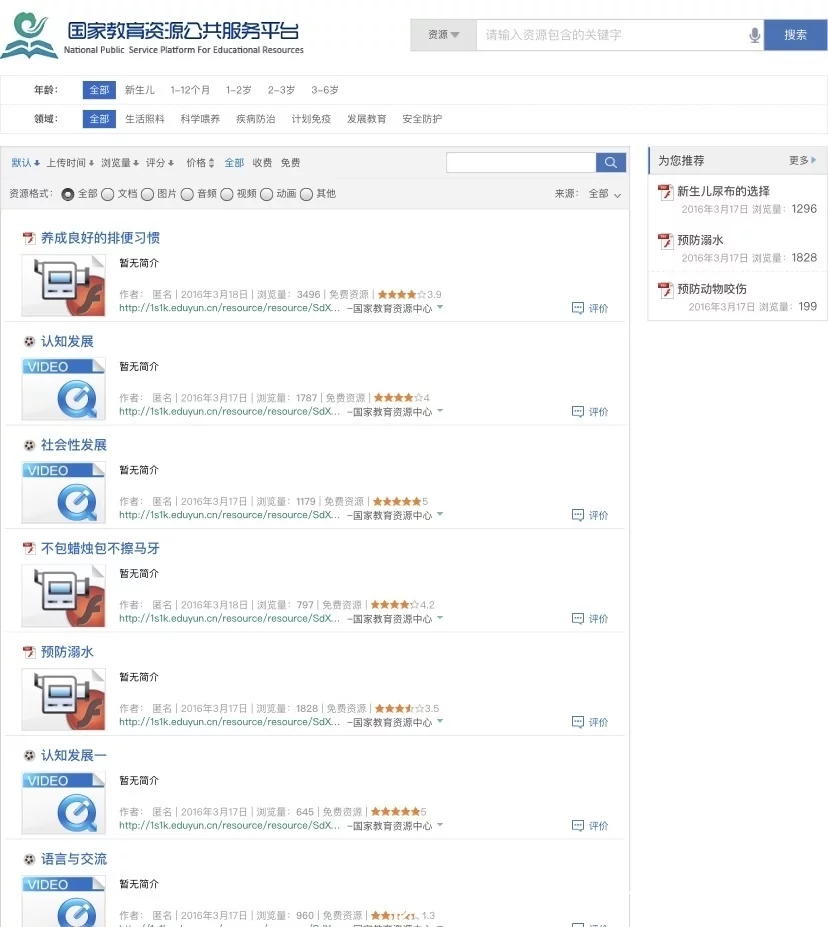Screen dimensions: 828x927
Task: Click the microphone voice search icon
Action: [x=754, y=35]
